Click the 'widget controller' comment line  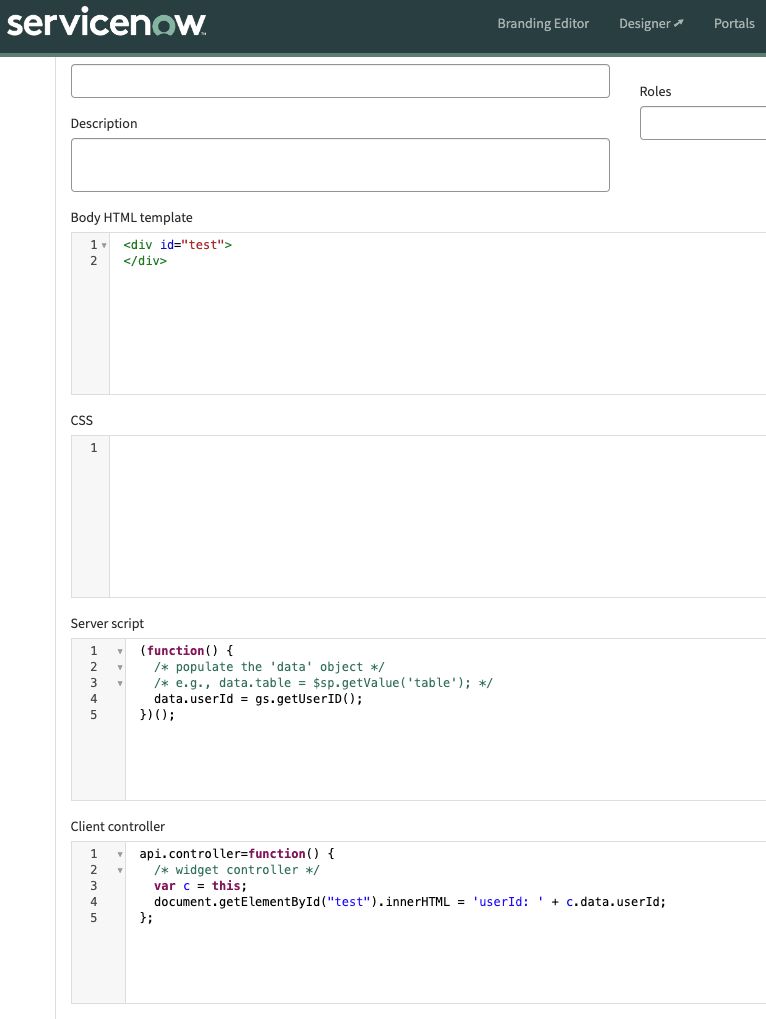(x=236, y=870)
